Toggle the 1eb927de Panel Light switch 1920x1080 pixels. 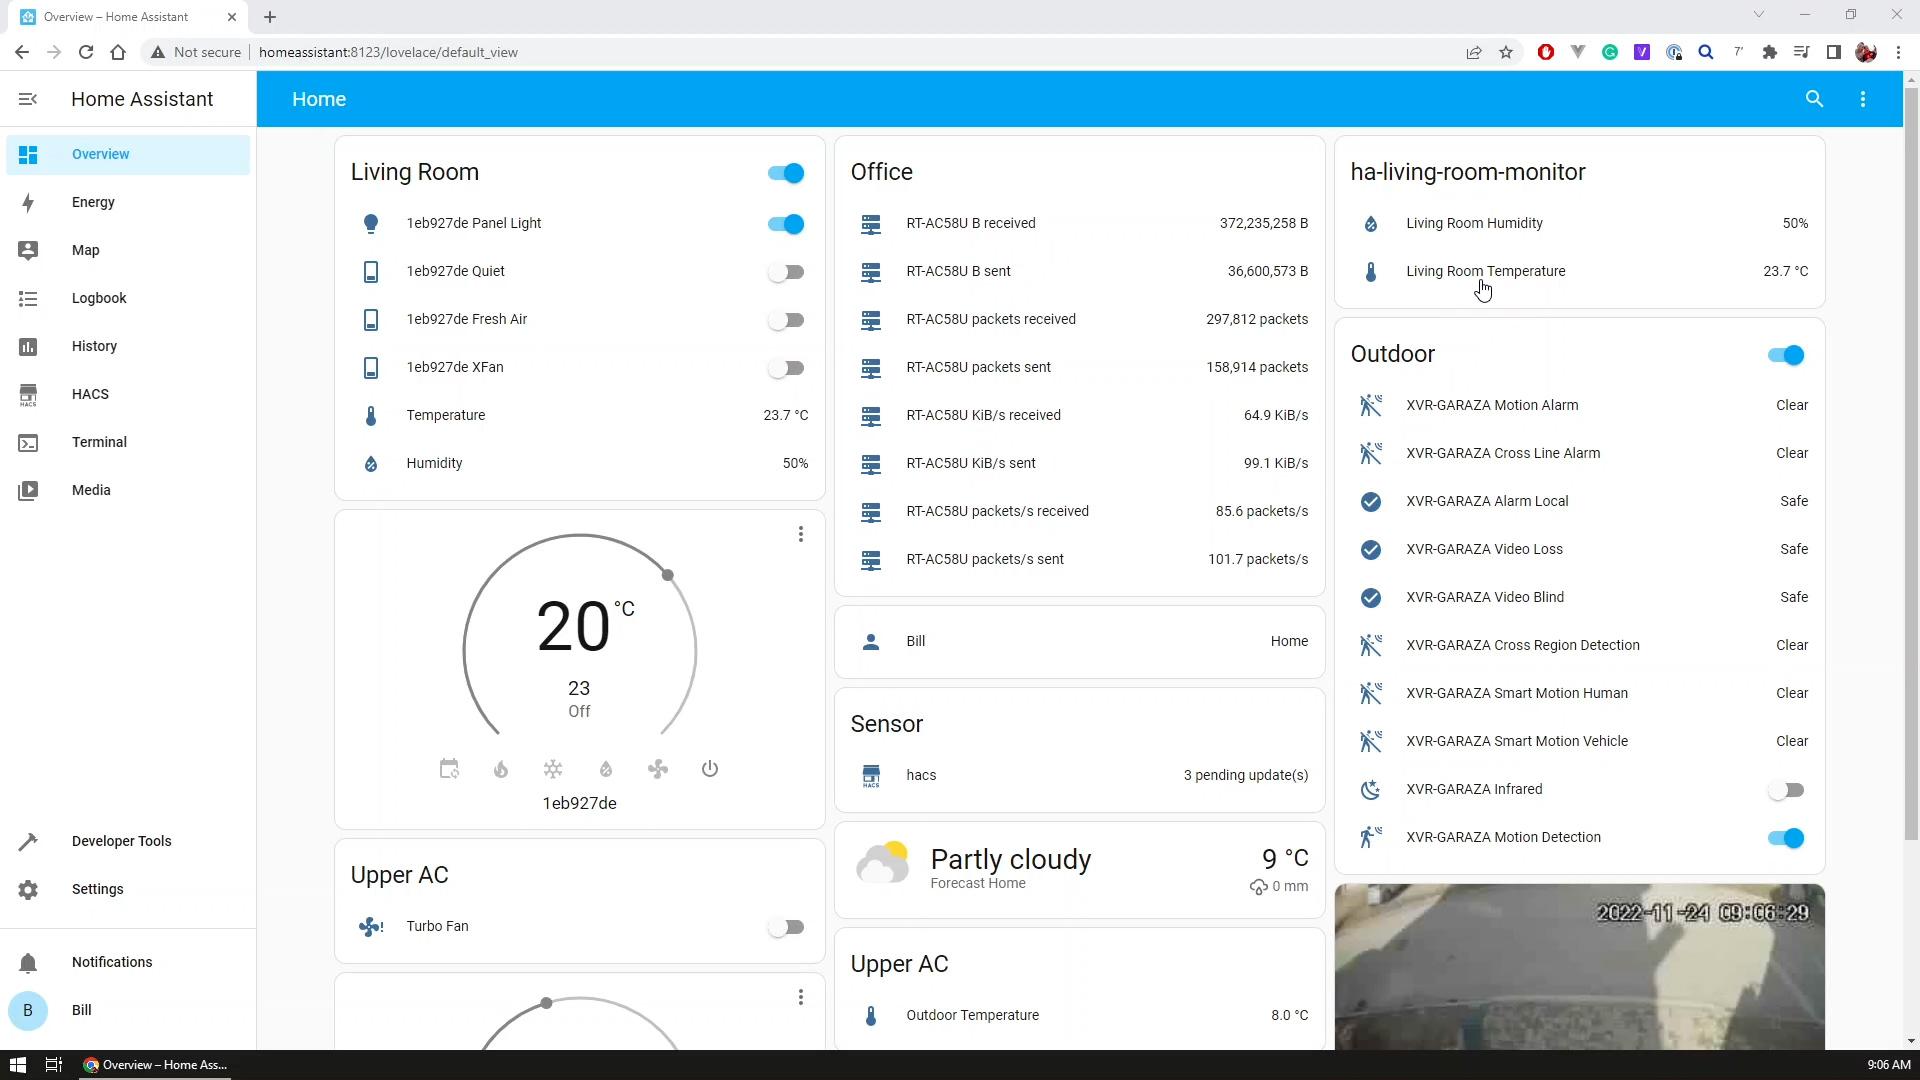tap(786, 224)
